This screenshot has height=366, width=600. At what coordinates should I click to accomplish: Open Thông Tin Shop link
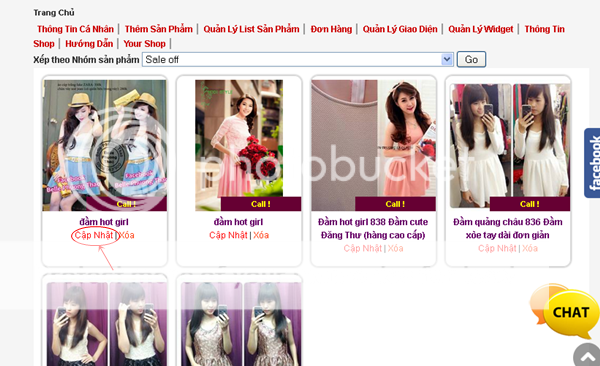pyautogui.click(x=545, y=29)
